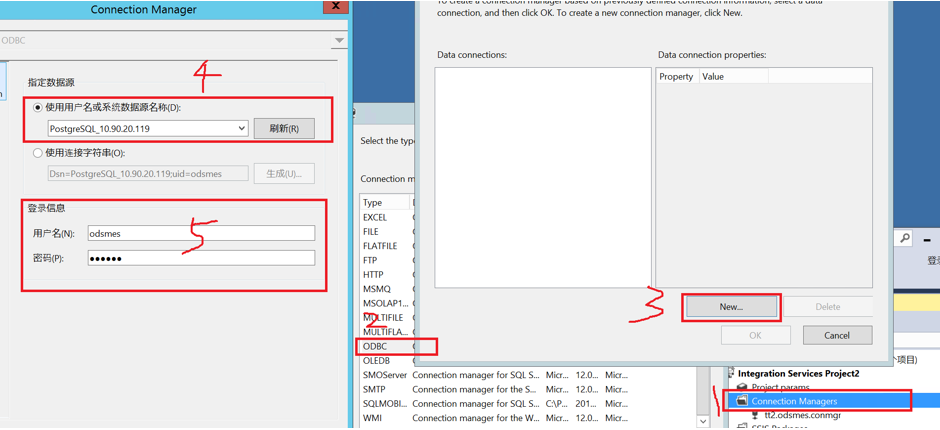Click the Type column header in connection list
The width and height of the screenshot is (940, 430).
(384, 203)
